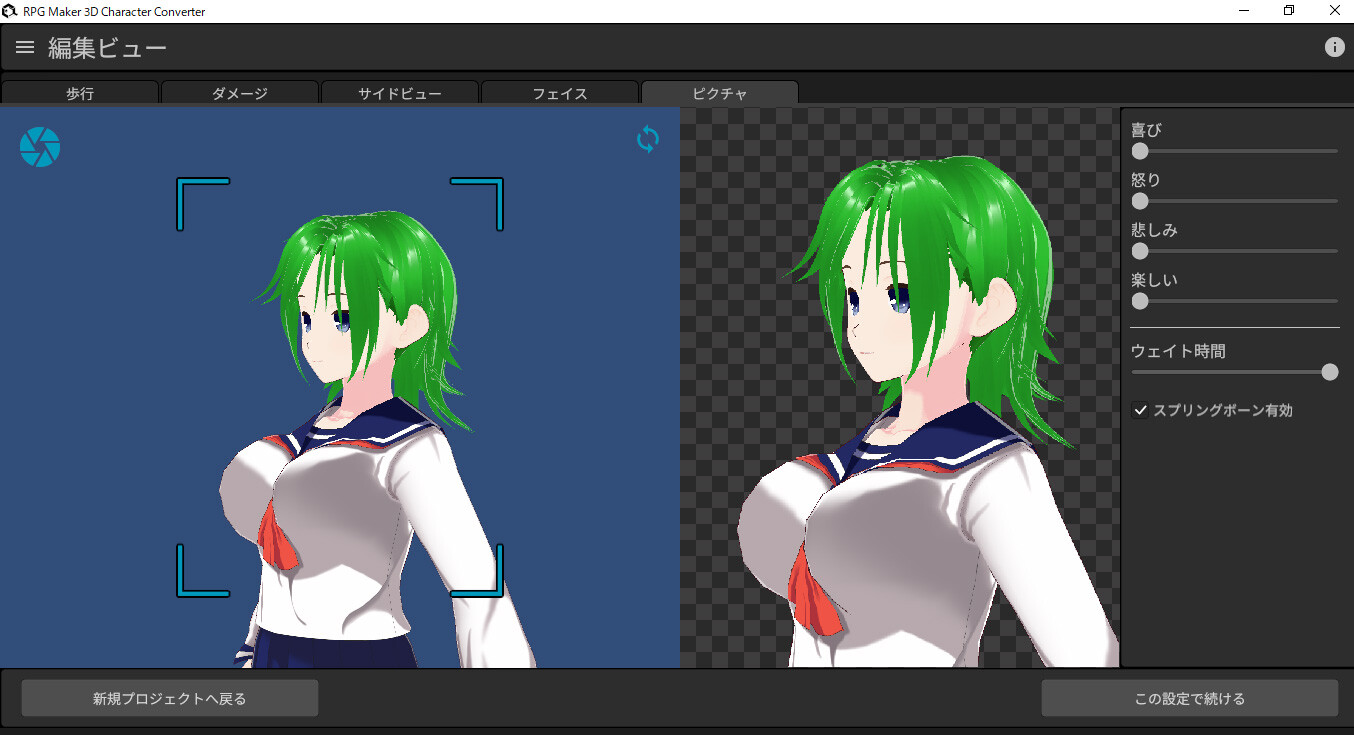Click the camera capture aperture icon
Viewport: 1354px width, 735px height.
click(39, 146)
